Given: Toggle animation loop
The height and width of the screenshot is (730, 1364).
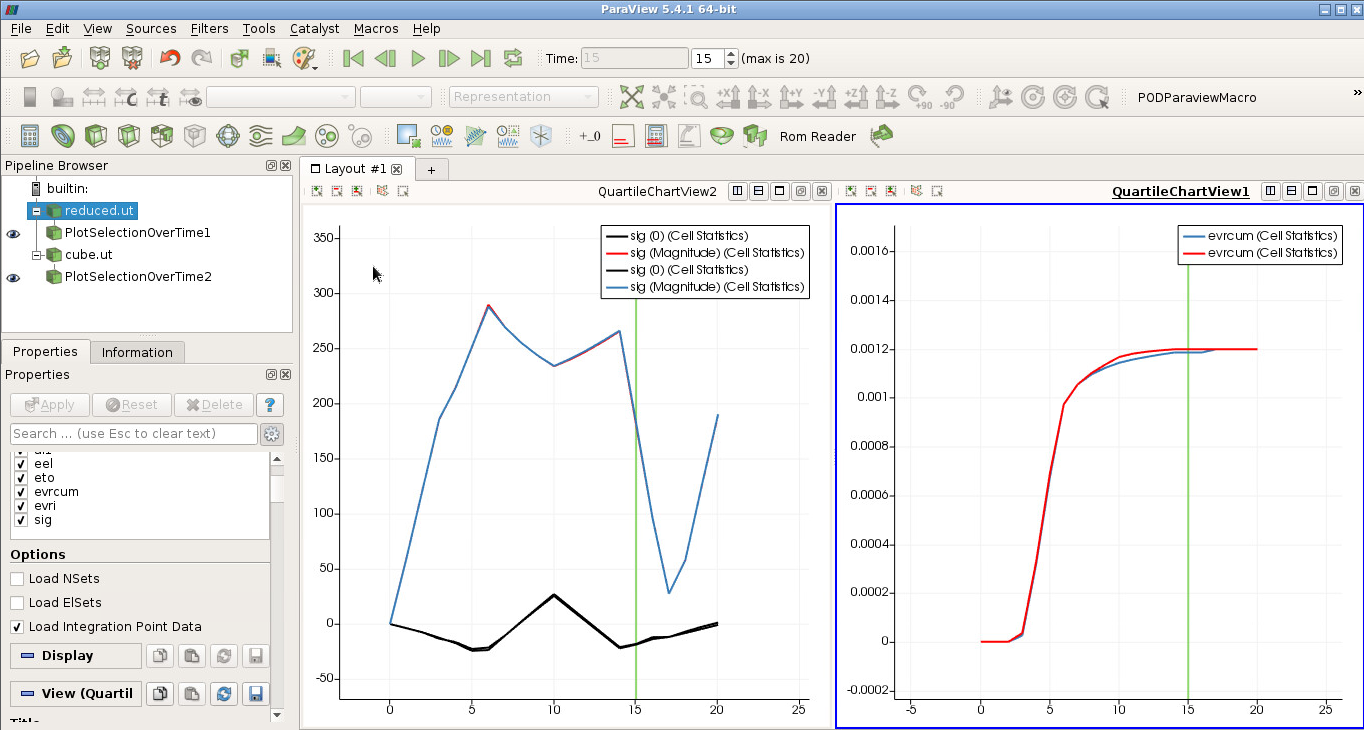Looking at the screenshot, I should pos(513,58).
